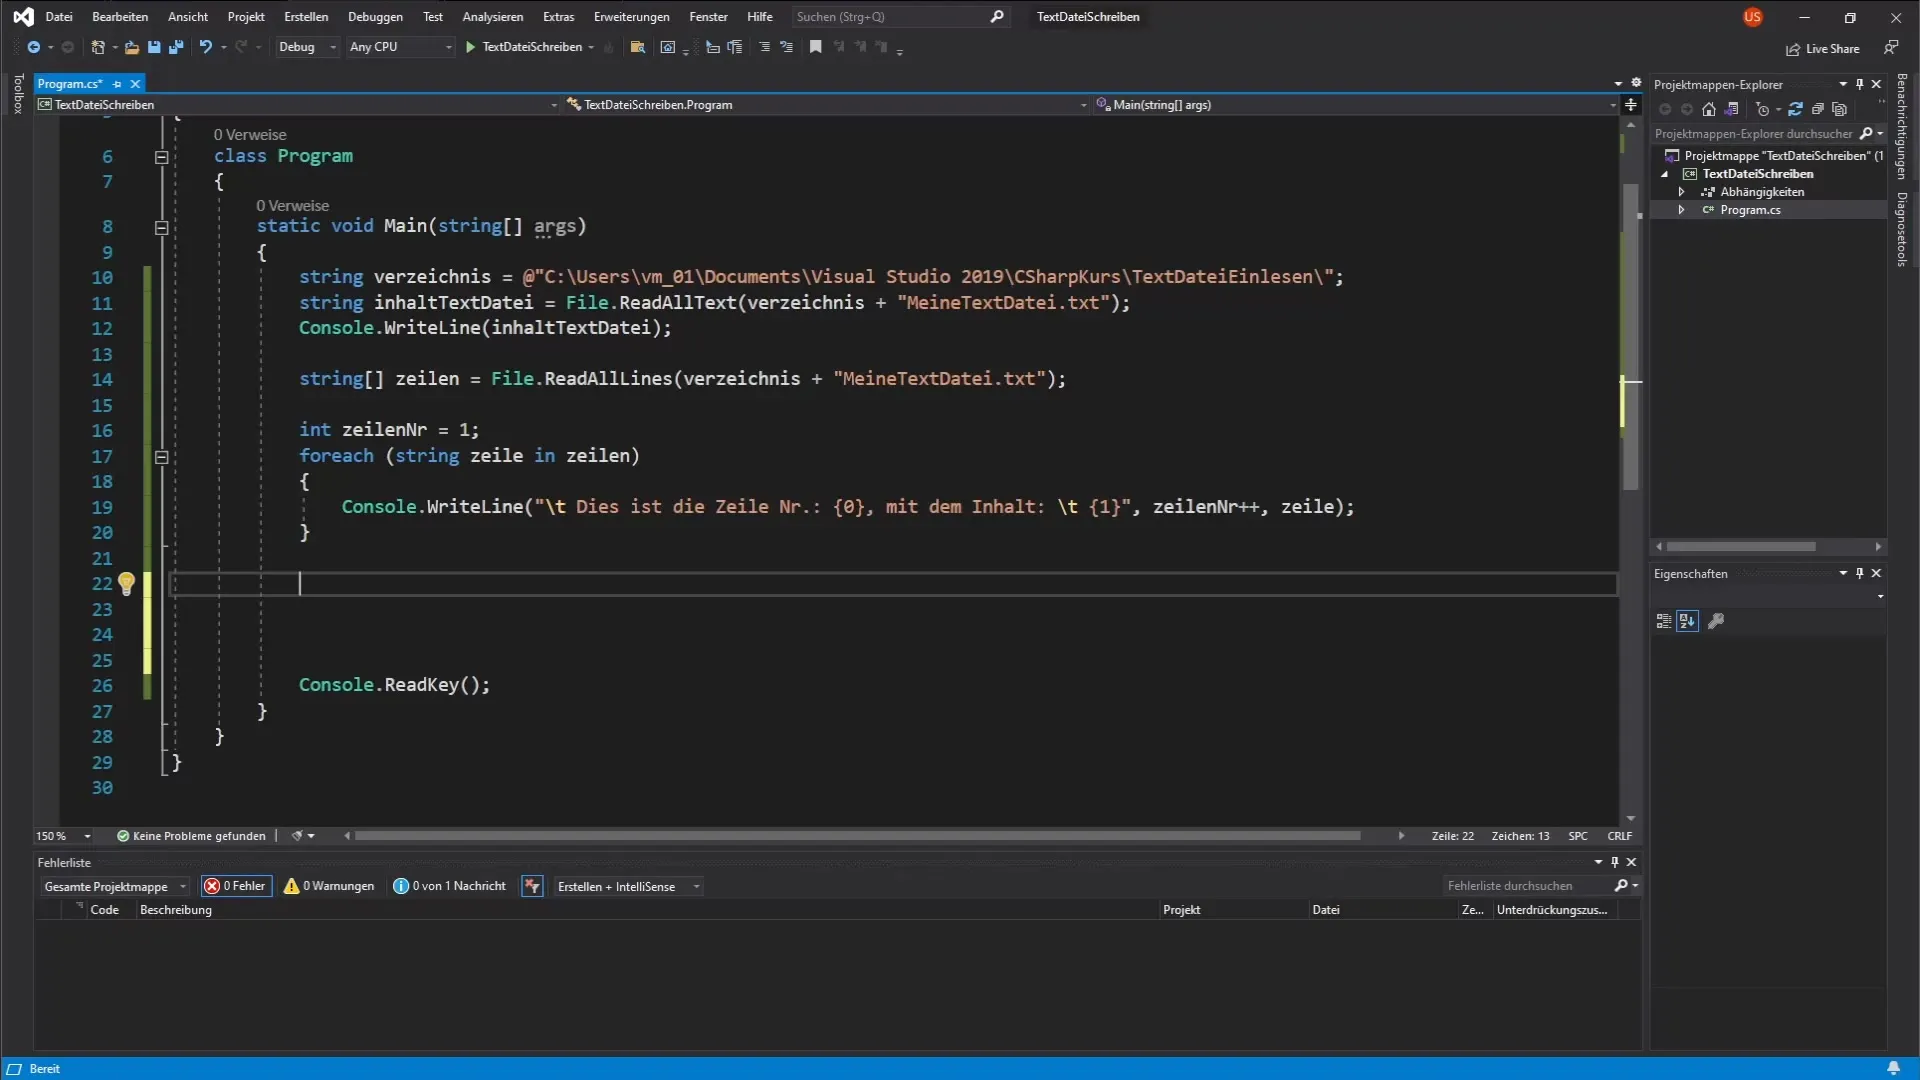Click the feedback icon beside Live Share
The width and height of the screenshot is (1920, 1080).
coord(1891,47)
